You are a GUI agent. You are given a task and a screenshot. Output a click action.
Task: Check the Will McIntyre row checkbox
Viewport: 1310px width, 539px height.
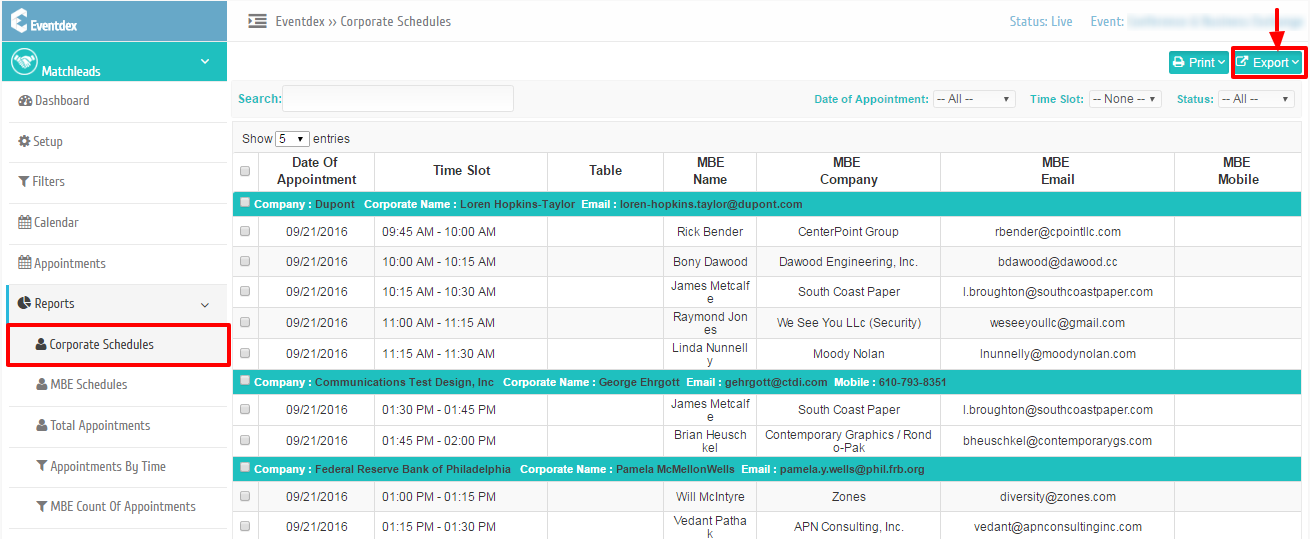tap(245, 497)
